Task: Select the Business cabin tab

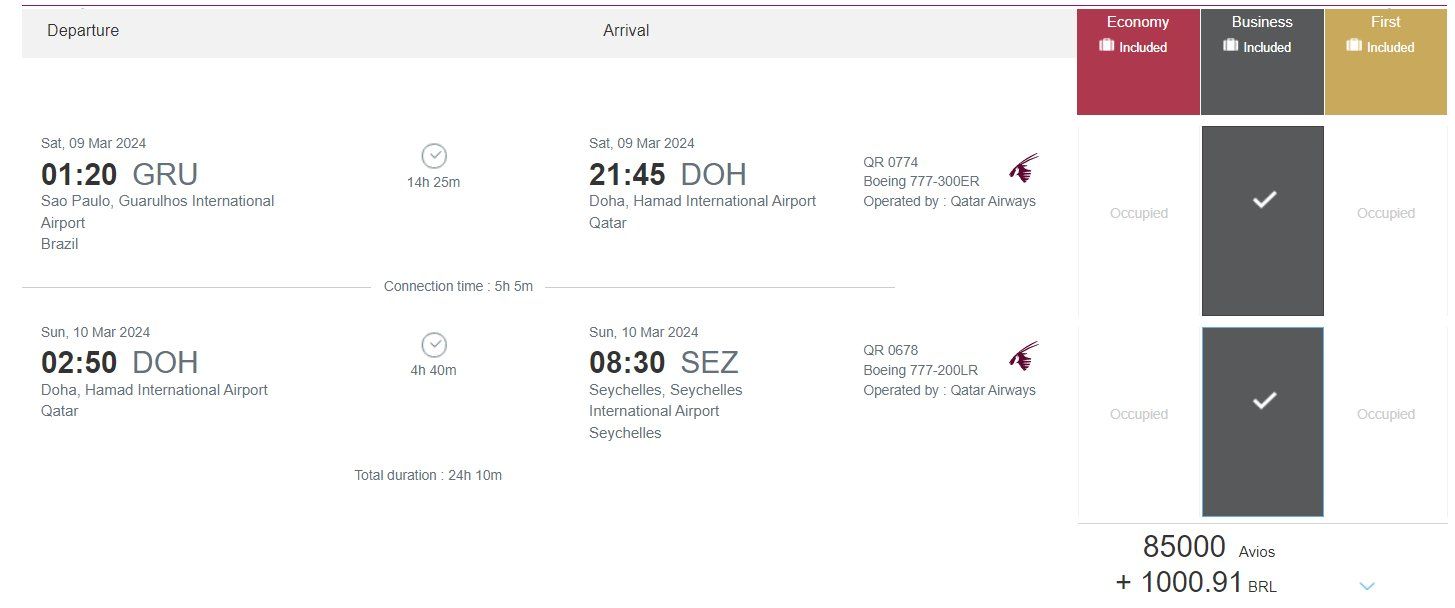Action: (1262, 62)
